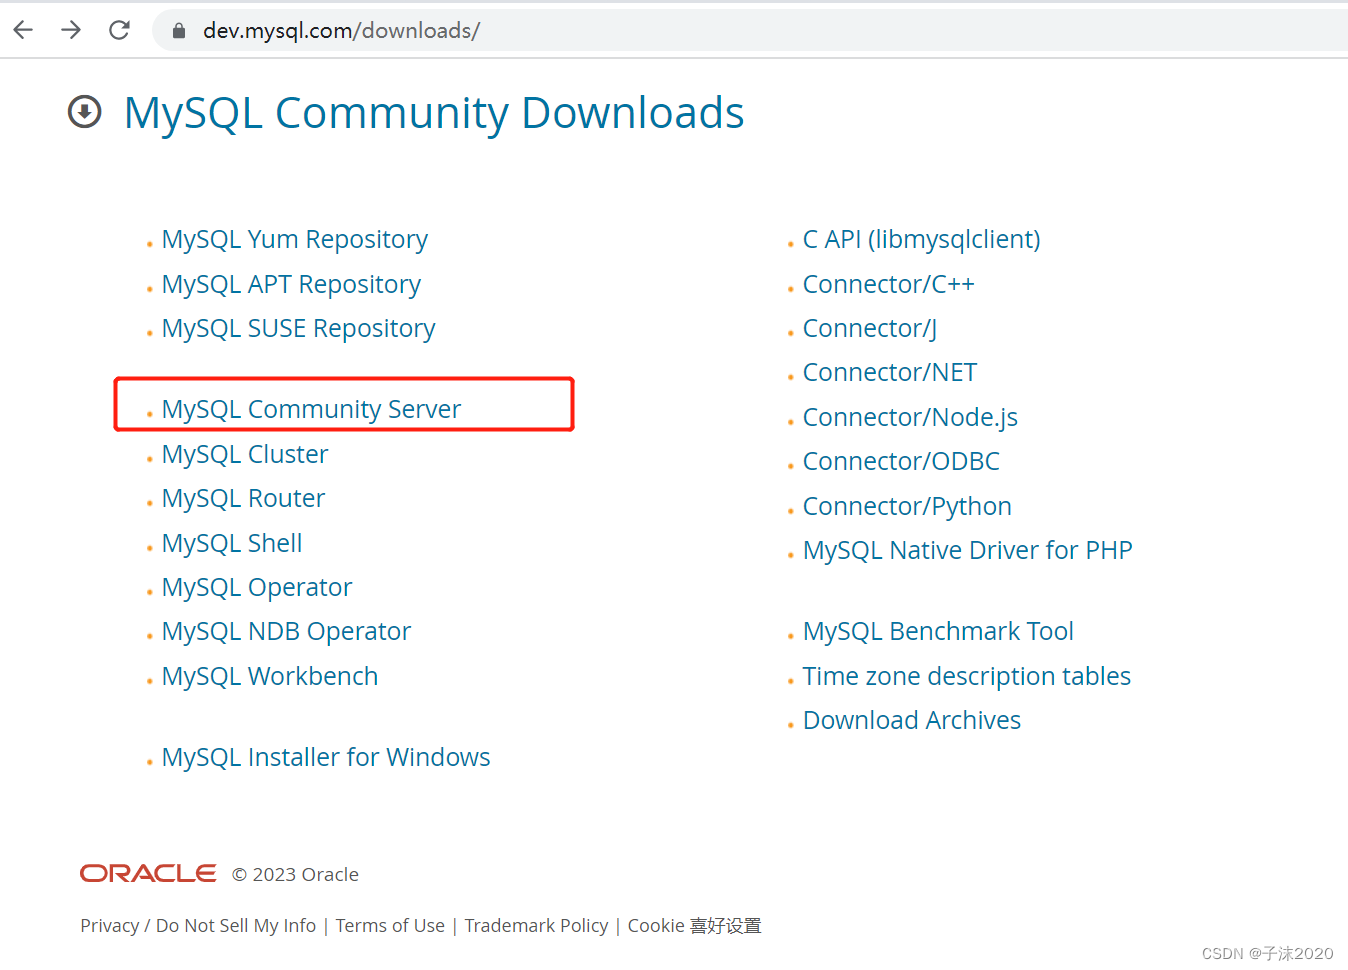Click the padlock site info icon

pyautogui.click(x=179, y=31)
